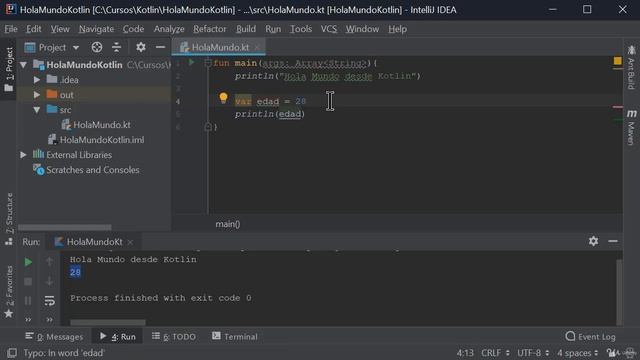Click the down stack trace arrow

point(49,281)
